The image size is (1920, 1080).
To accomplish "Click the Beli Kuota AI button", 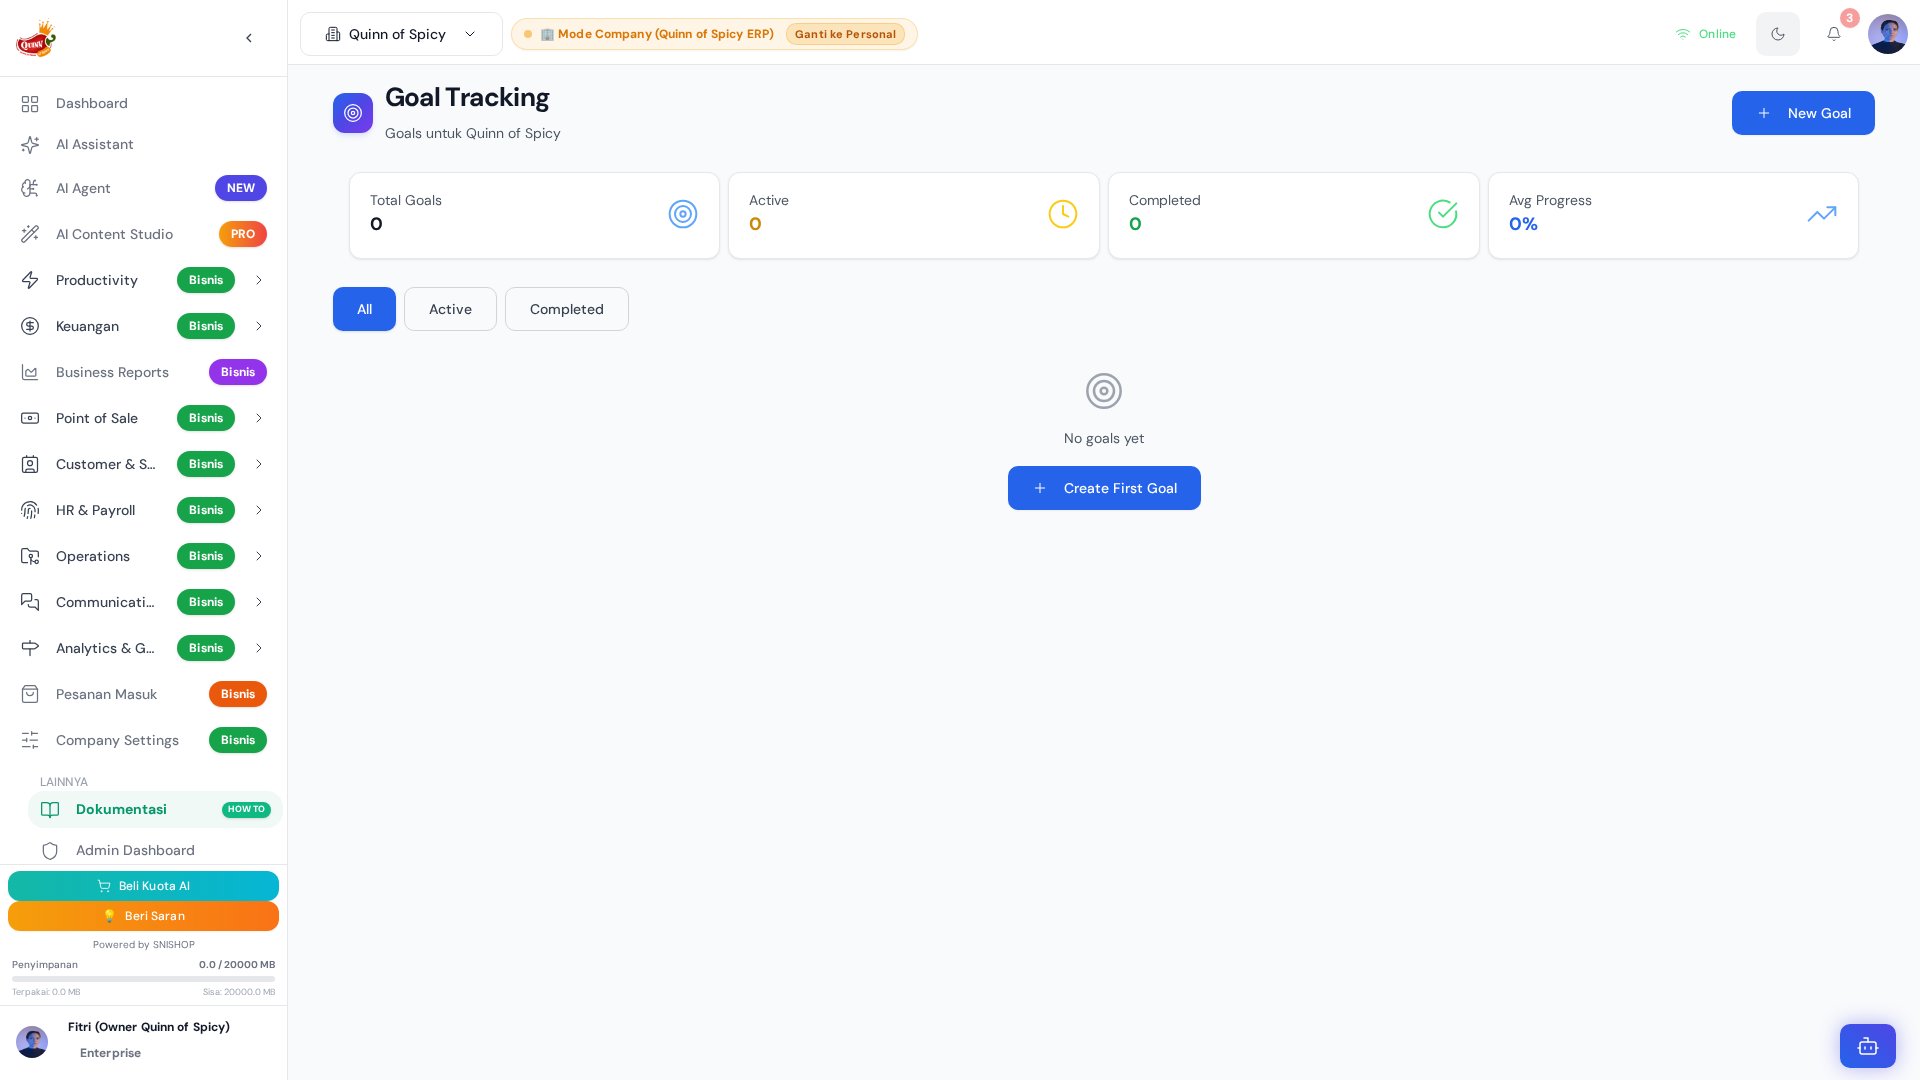I will [x=143, y=886].
